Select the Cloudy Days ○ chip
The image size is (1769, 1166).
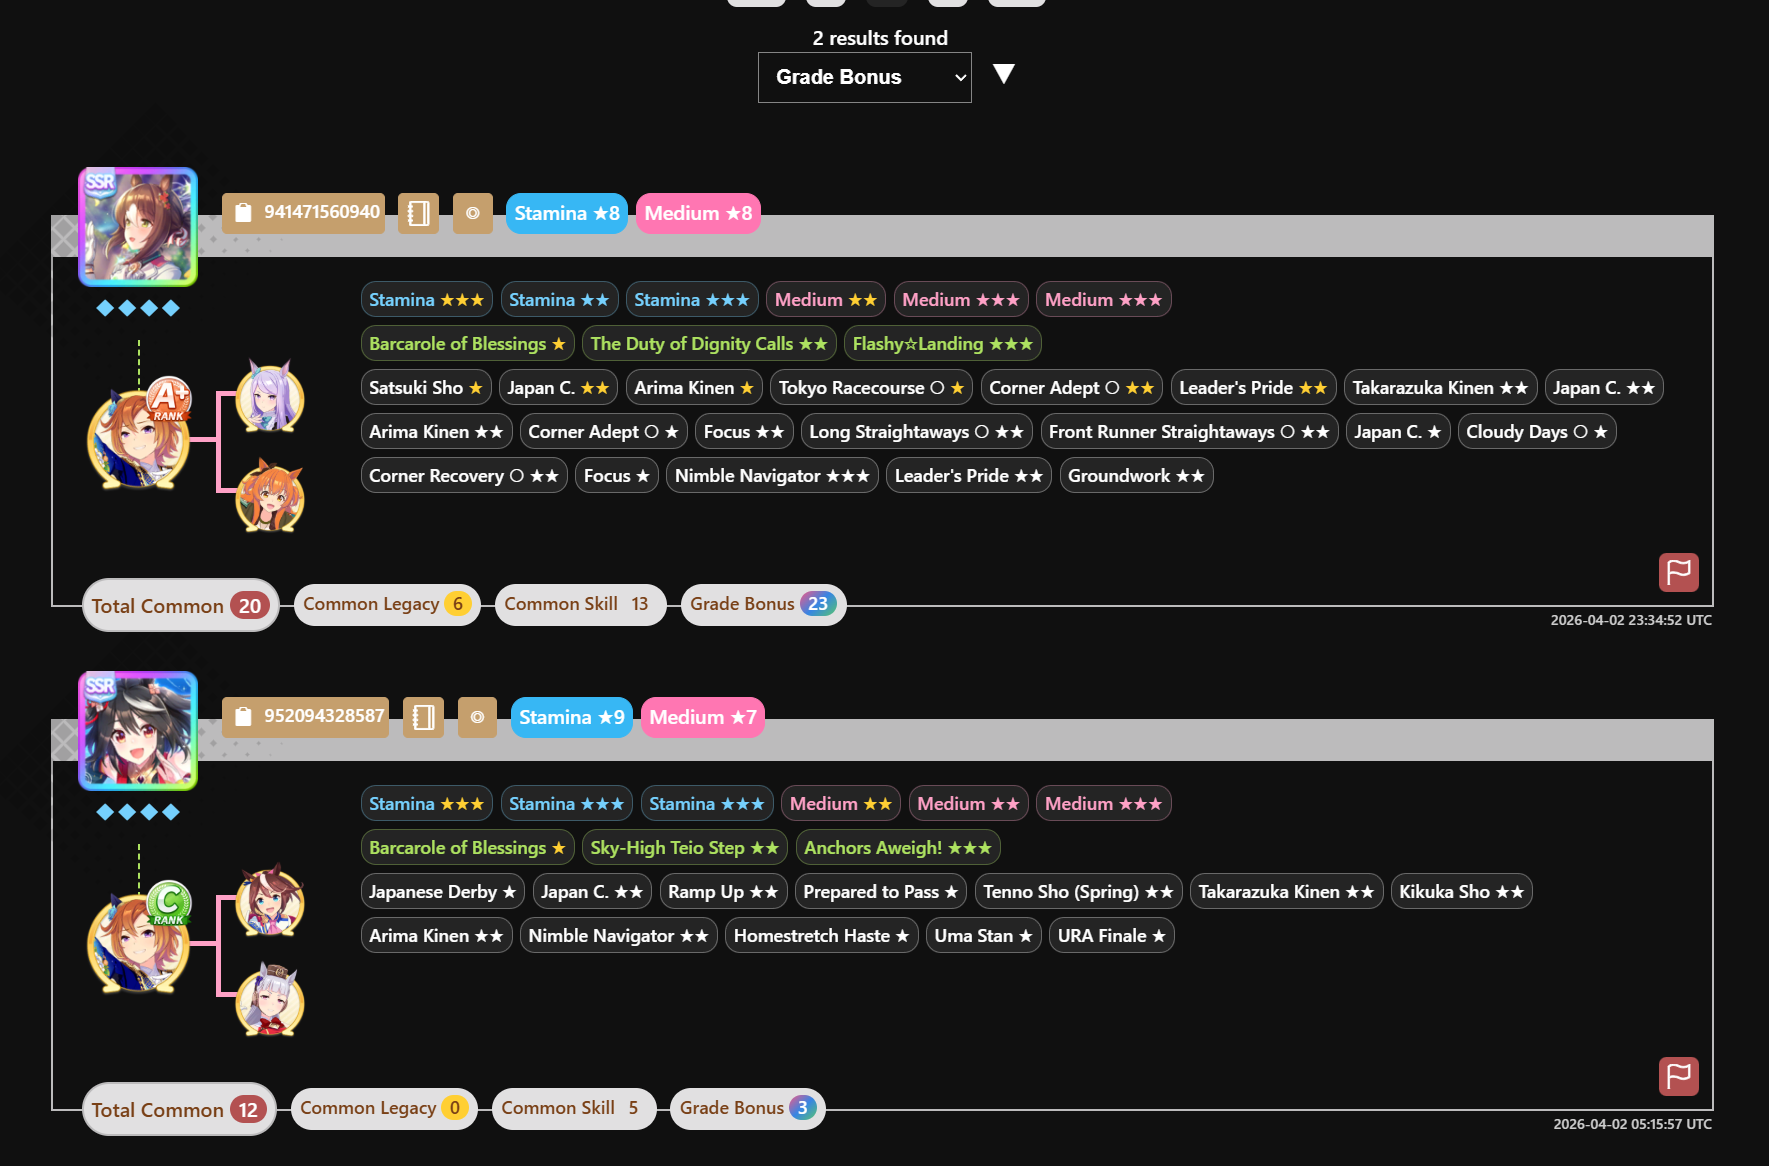click(x=1537, y=432)
